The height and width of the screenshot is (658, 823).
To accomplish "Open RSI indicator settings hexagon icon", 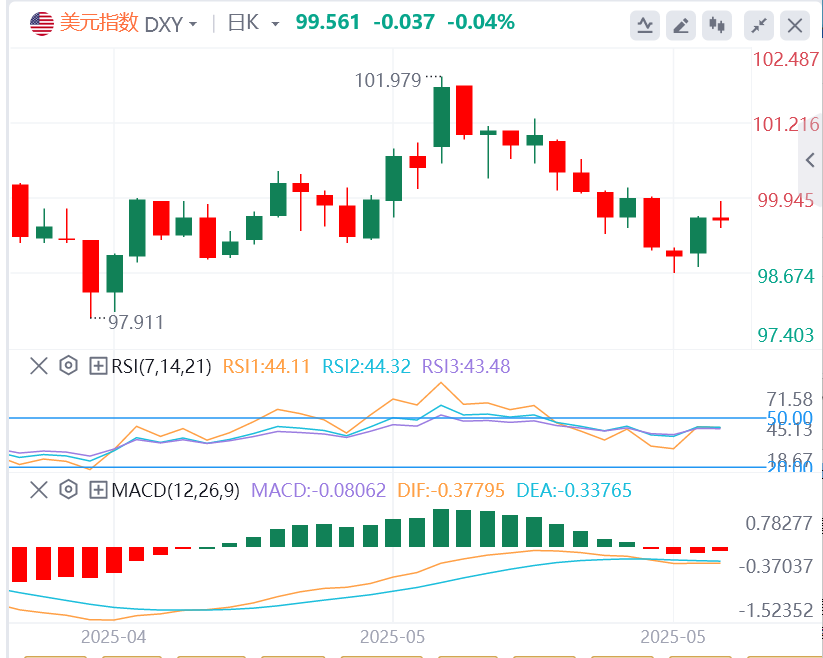I will point(68,366).
